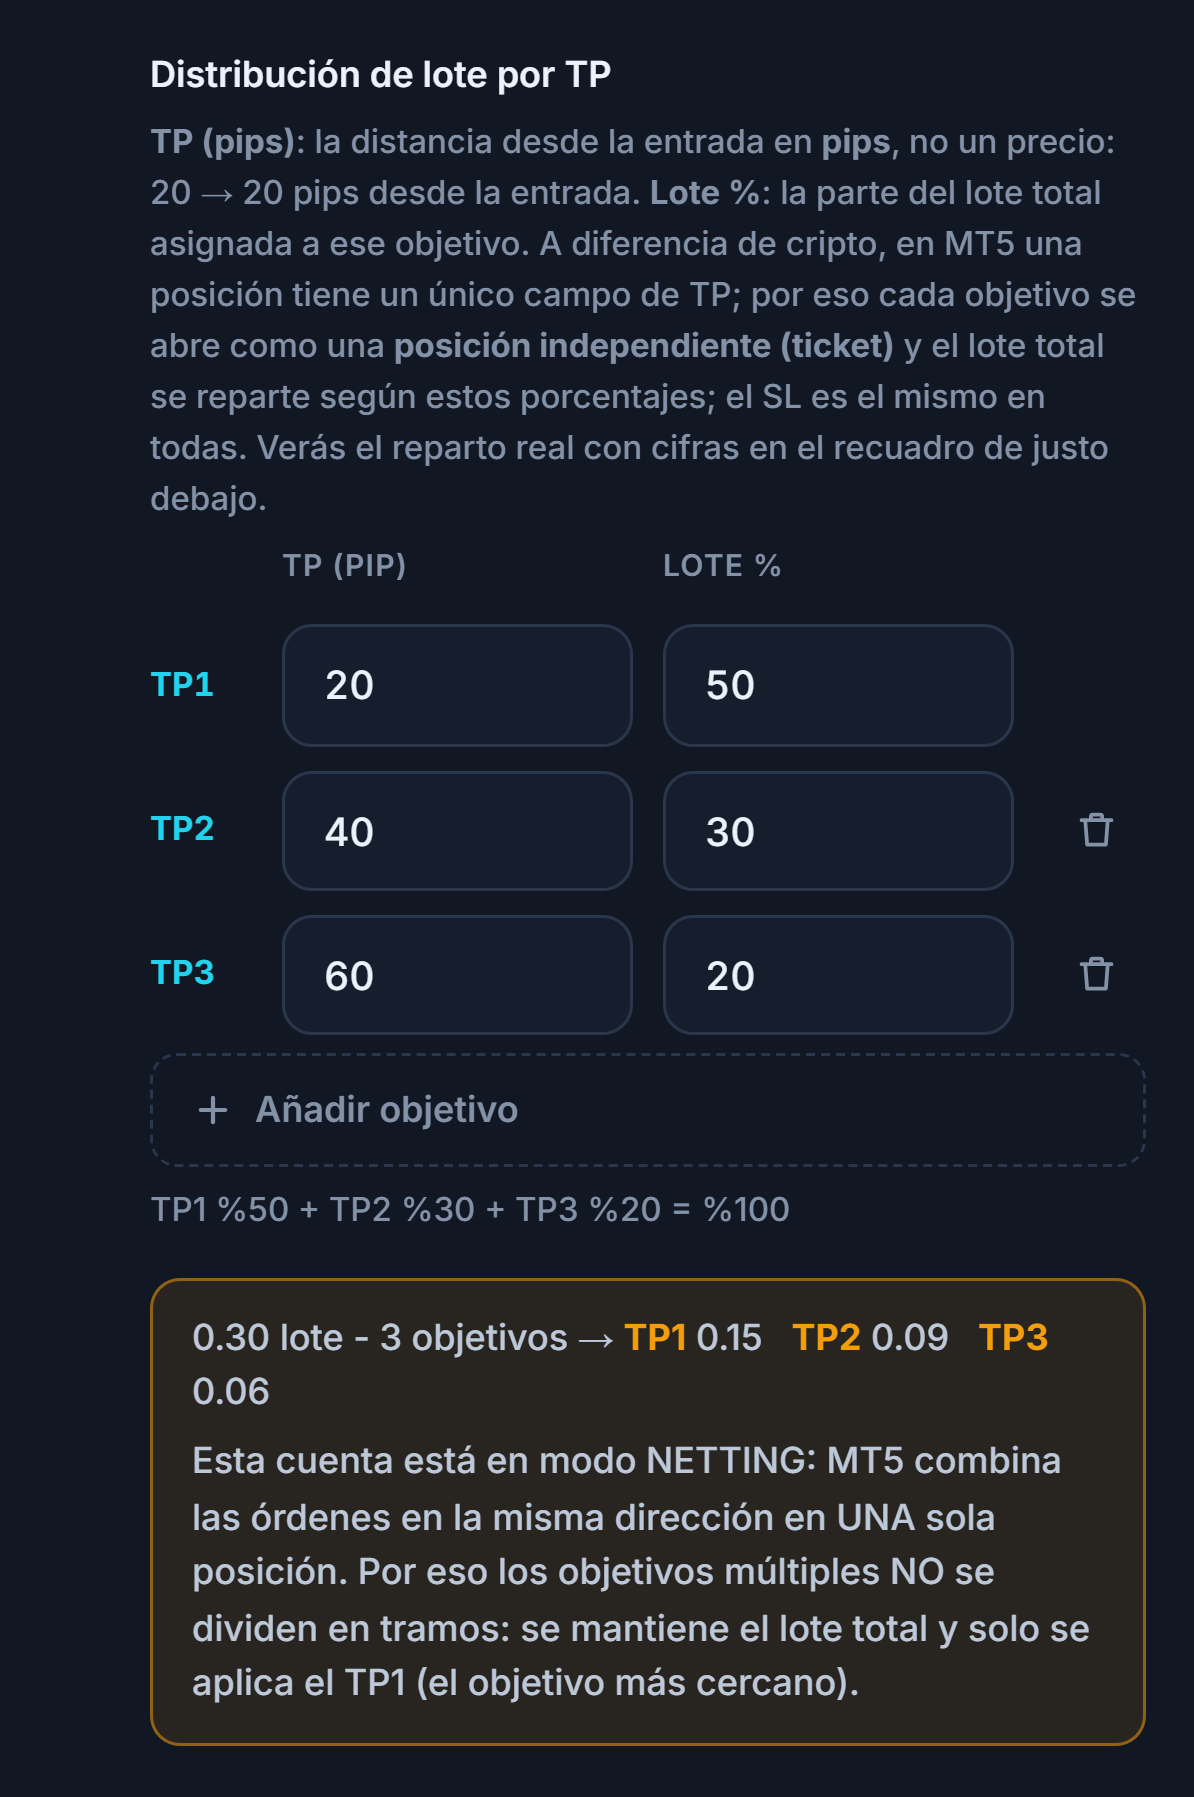Click the orange TP2 0.09 lot value

point(870,1338)
